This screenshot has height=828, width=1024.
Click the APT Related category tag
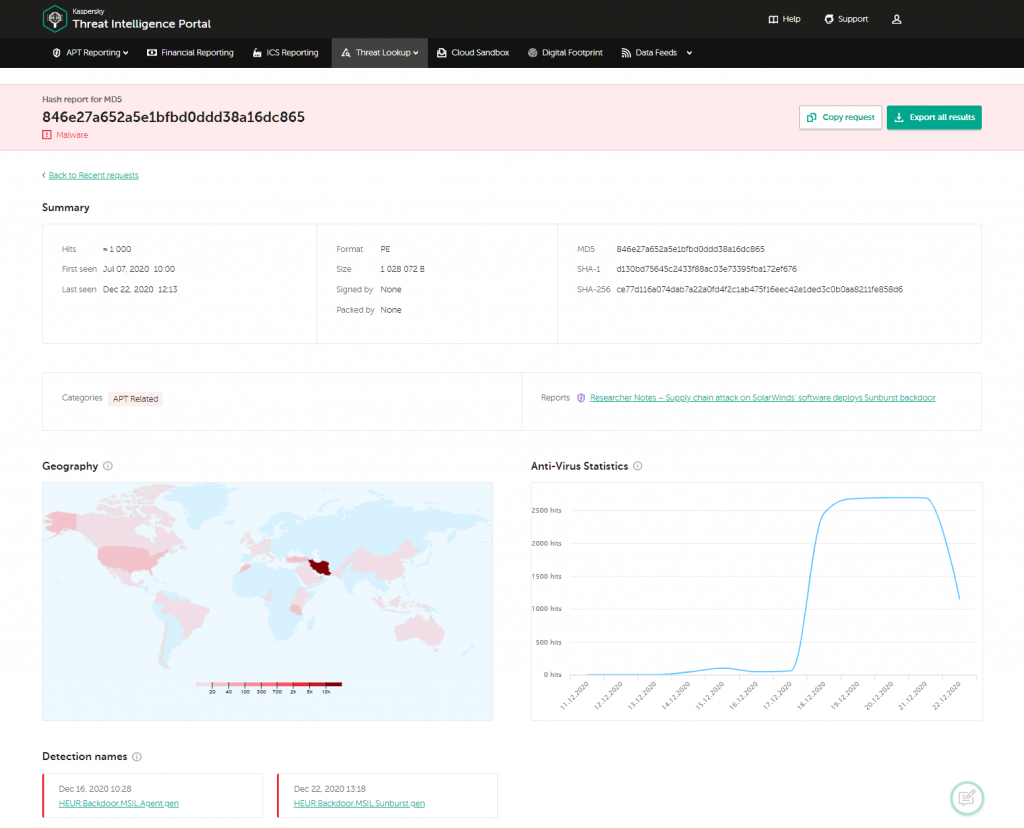[x=135, y=398]
